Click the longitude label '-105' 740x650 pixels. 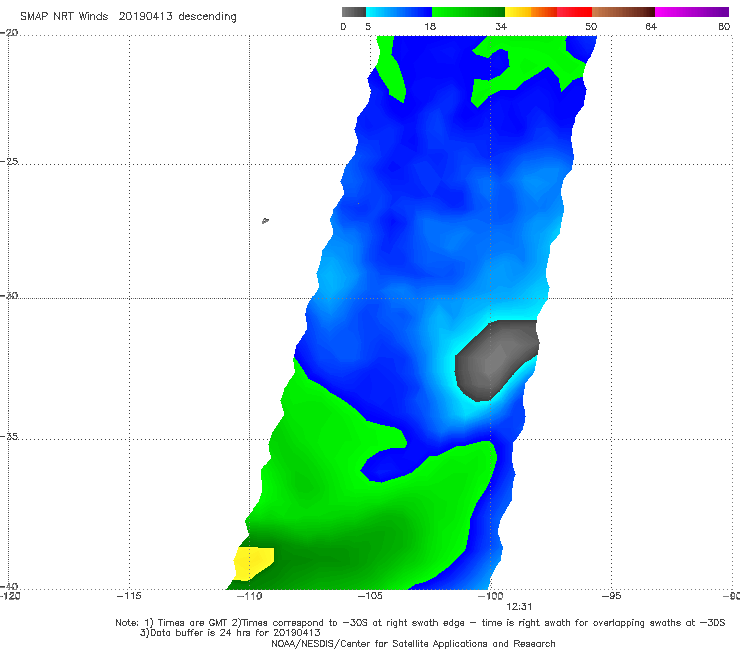point(370,596)
